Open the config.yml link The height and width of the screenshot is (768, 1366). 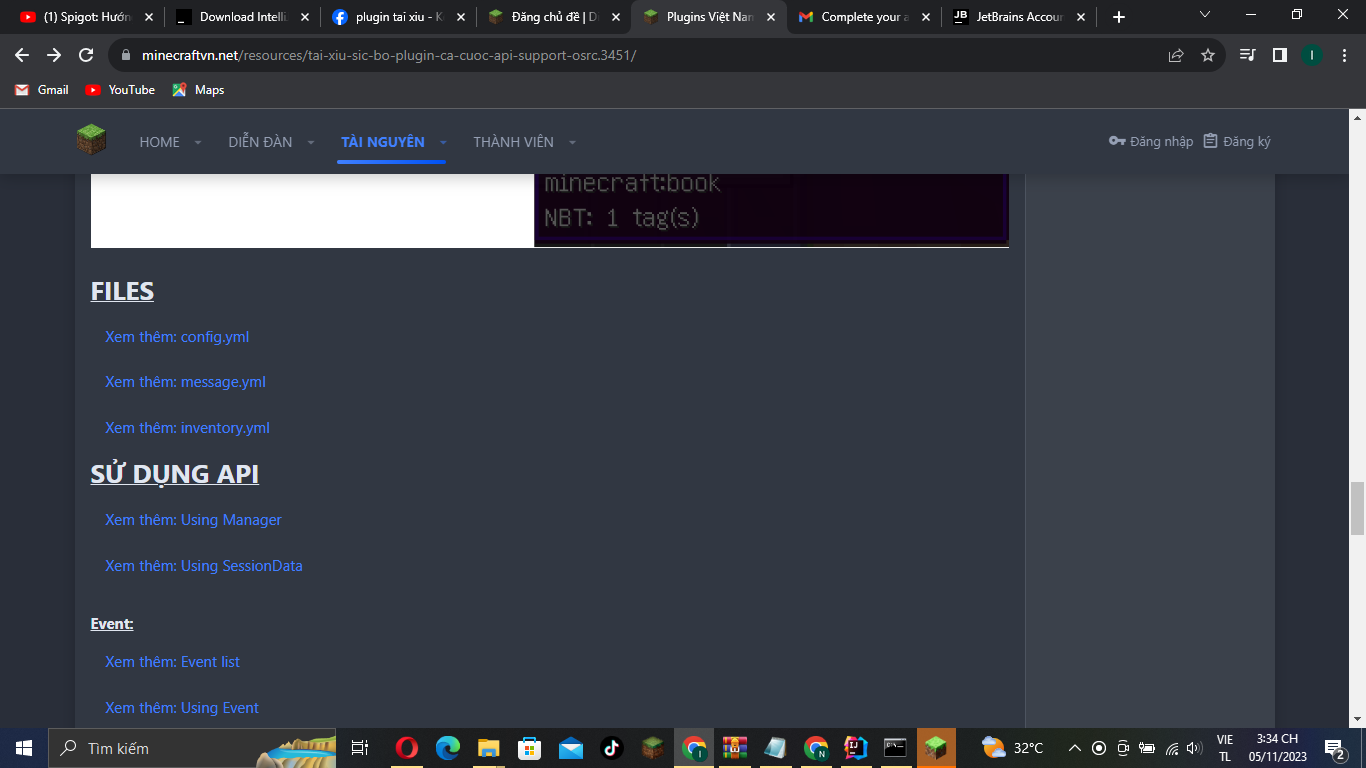(177, 337)
